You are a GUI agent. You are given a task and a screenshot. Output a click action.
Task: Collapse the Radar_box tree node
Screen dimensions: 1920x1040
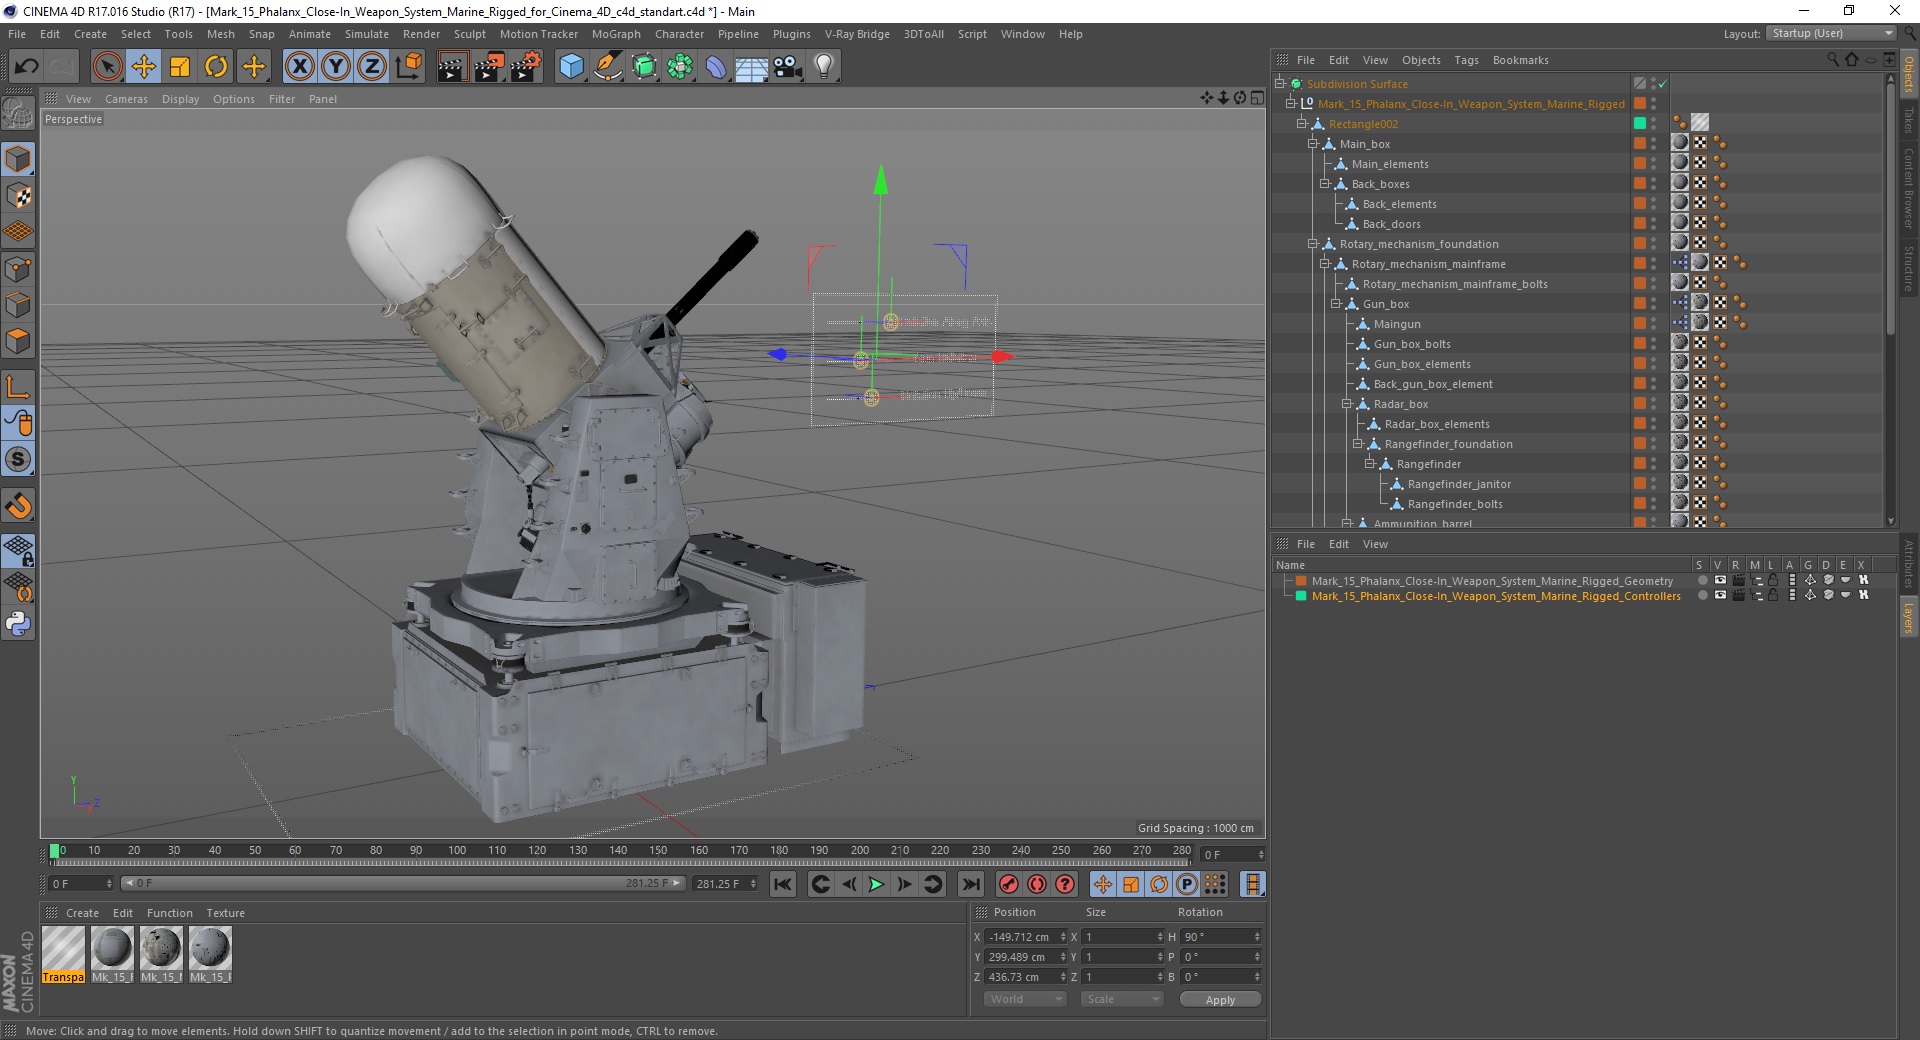coord(1347,404)
